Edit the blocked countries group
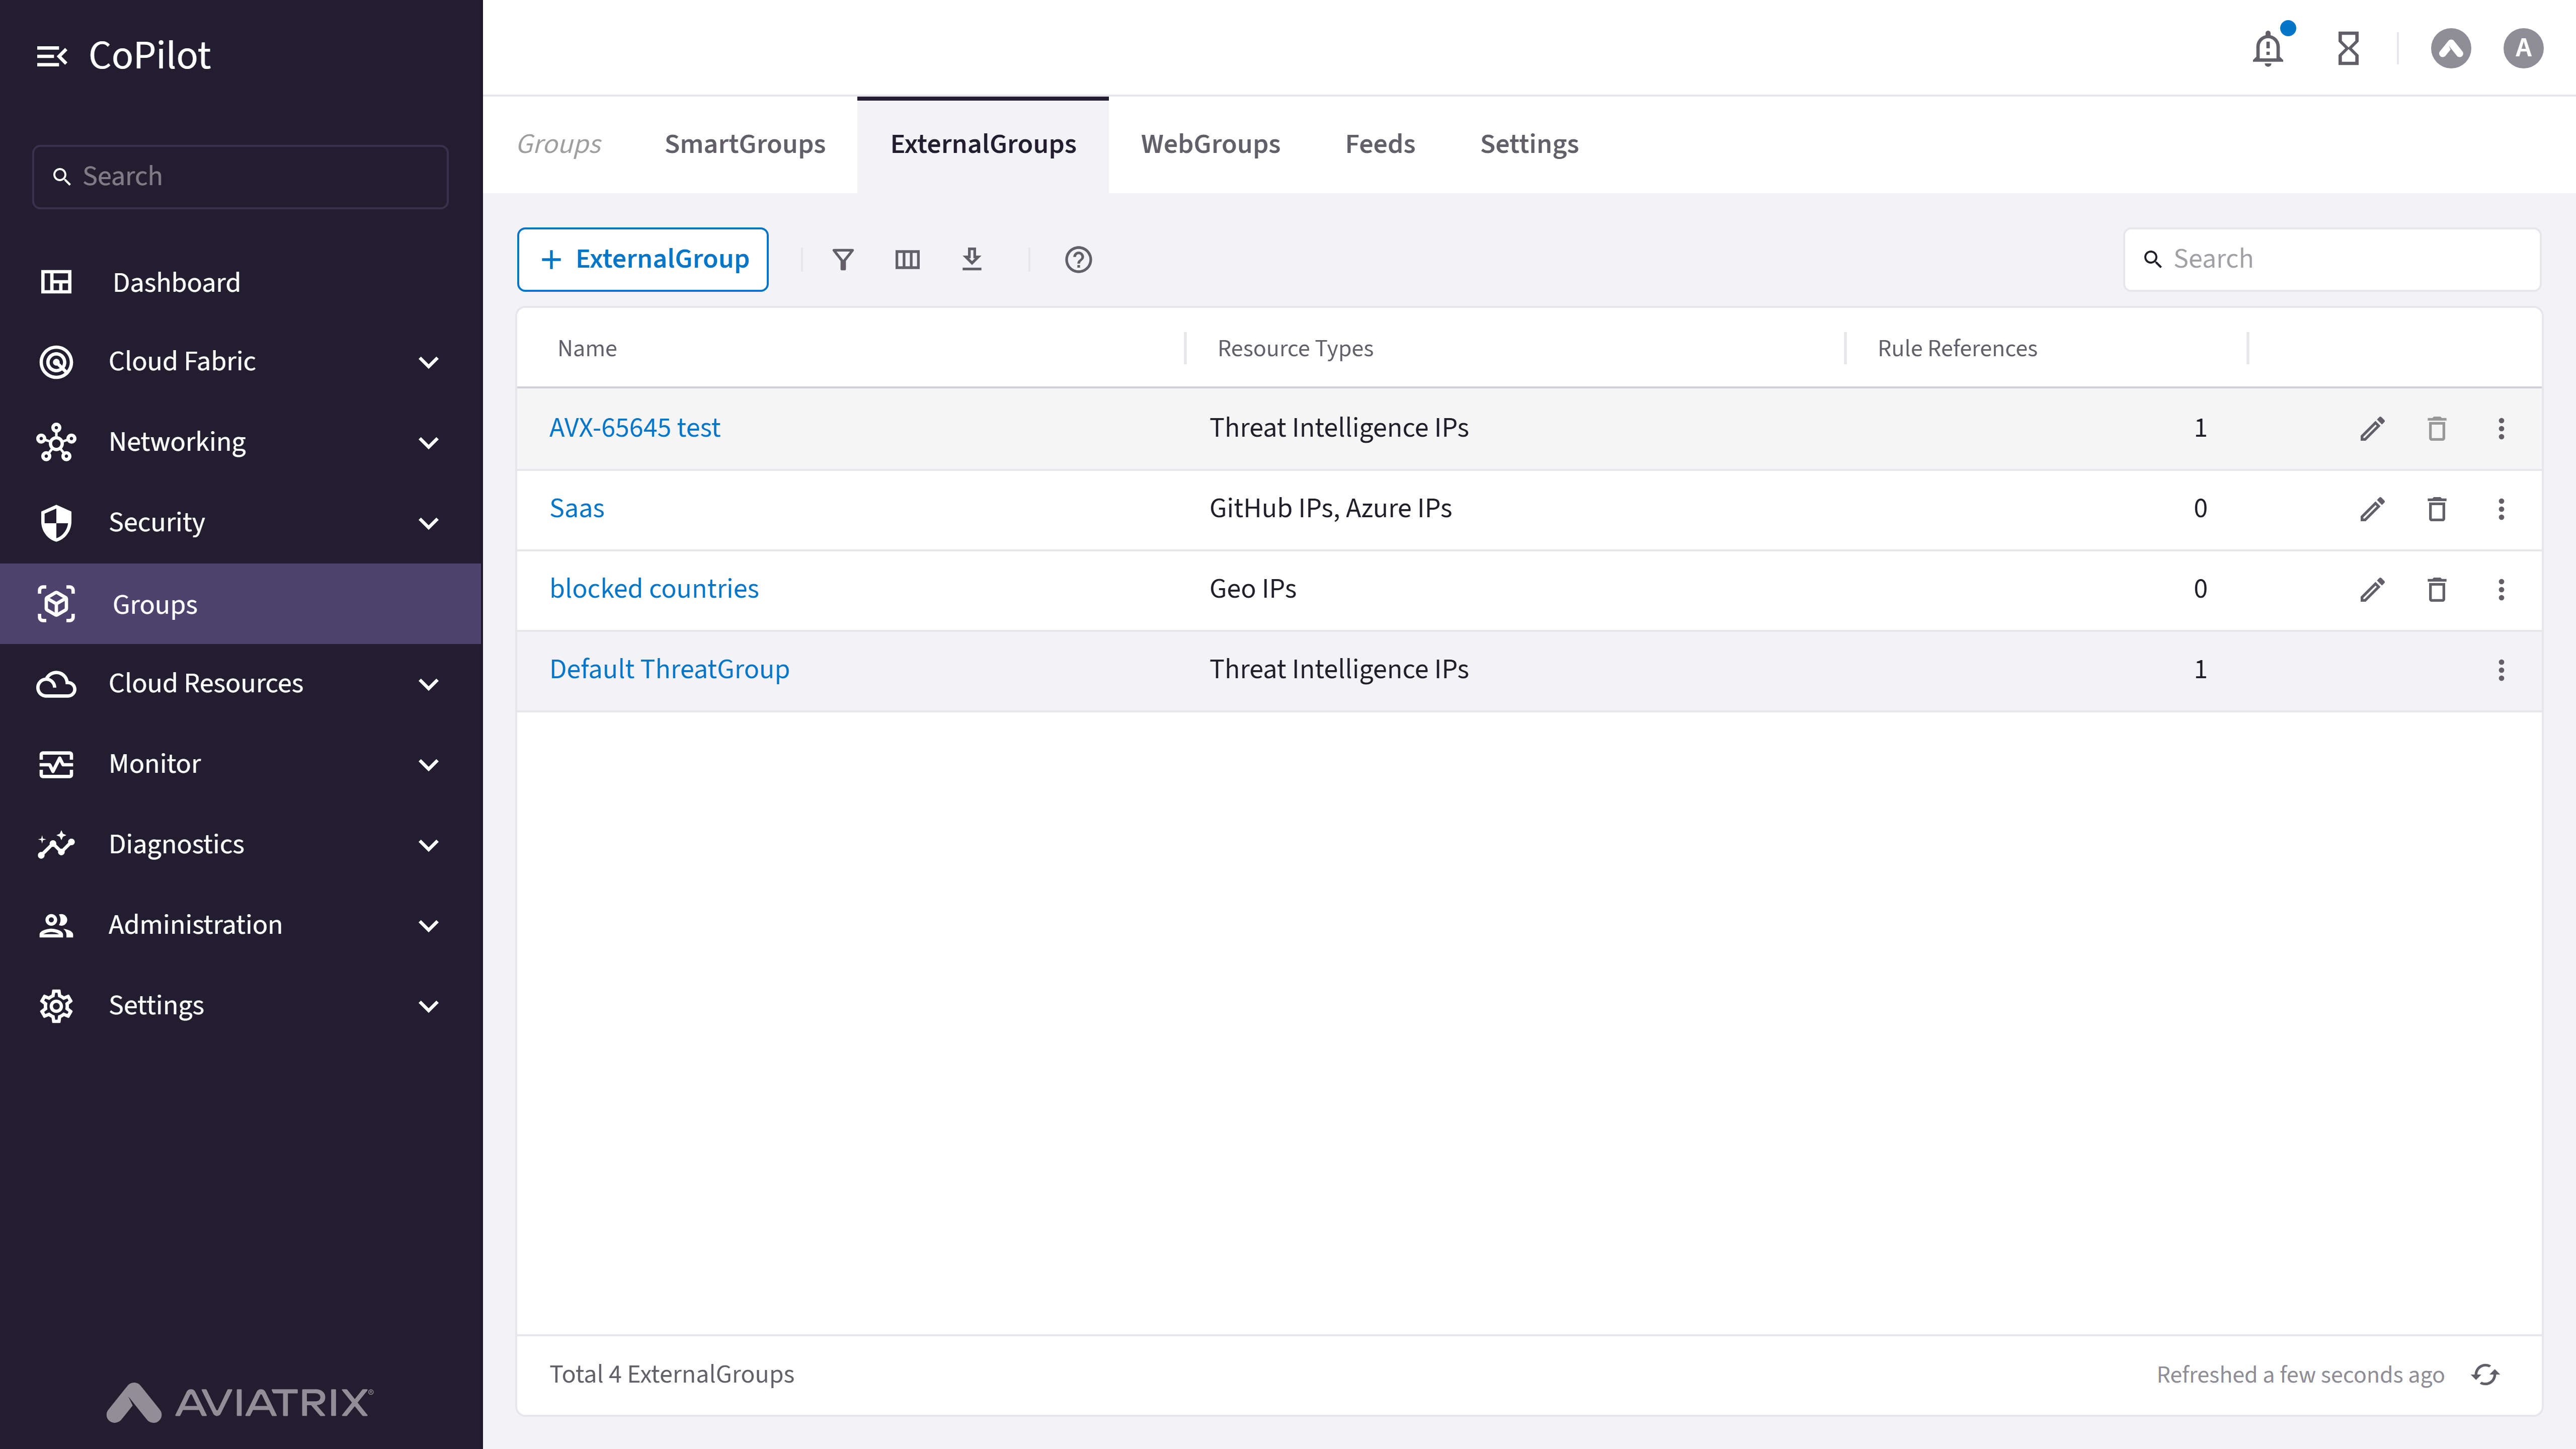This screenshot has height=1449, width=2576. coord(2373,590)
